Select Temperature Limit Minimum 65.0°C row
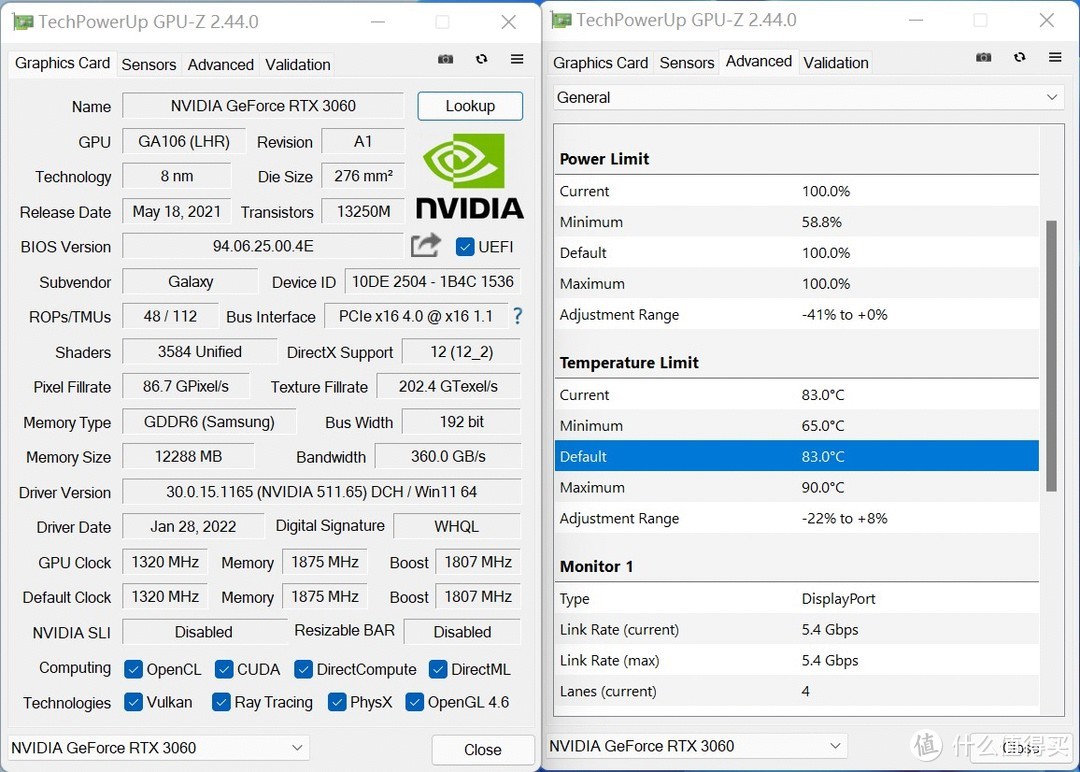 pyautogui.click(x=796, y=426)
